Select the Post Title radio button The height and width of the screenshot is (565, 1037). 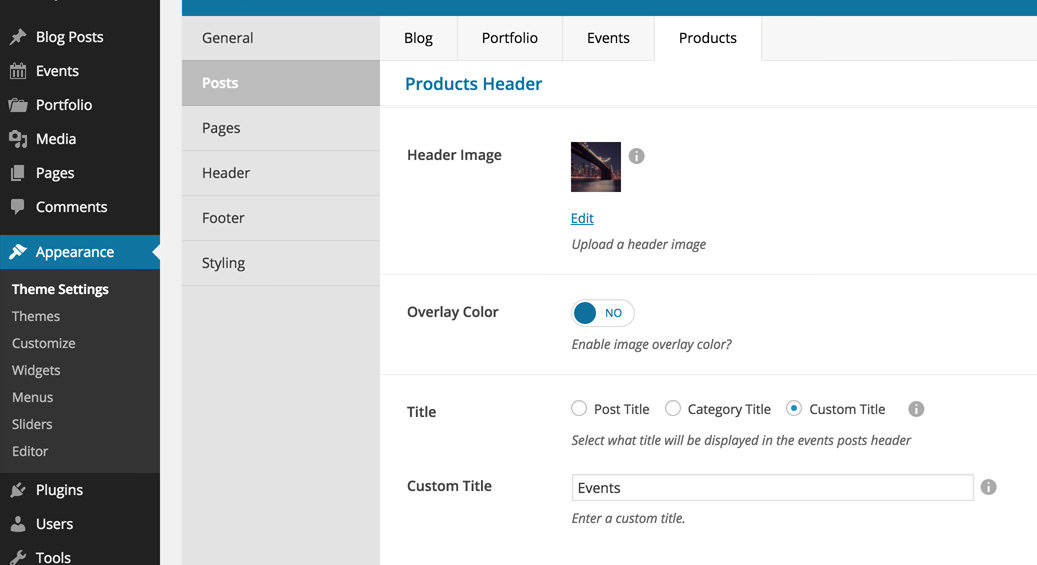579,408
